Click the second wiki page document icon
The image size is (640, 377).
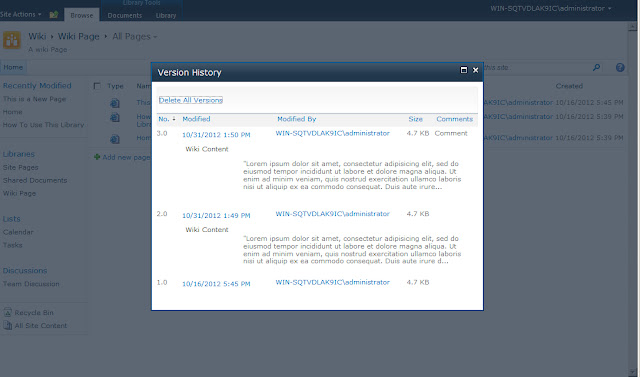coord(115,118)
